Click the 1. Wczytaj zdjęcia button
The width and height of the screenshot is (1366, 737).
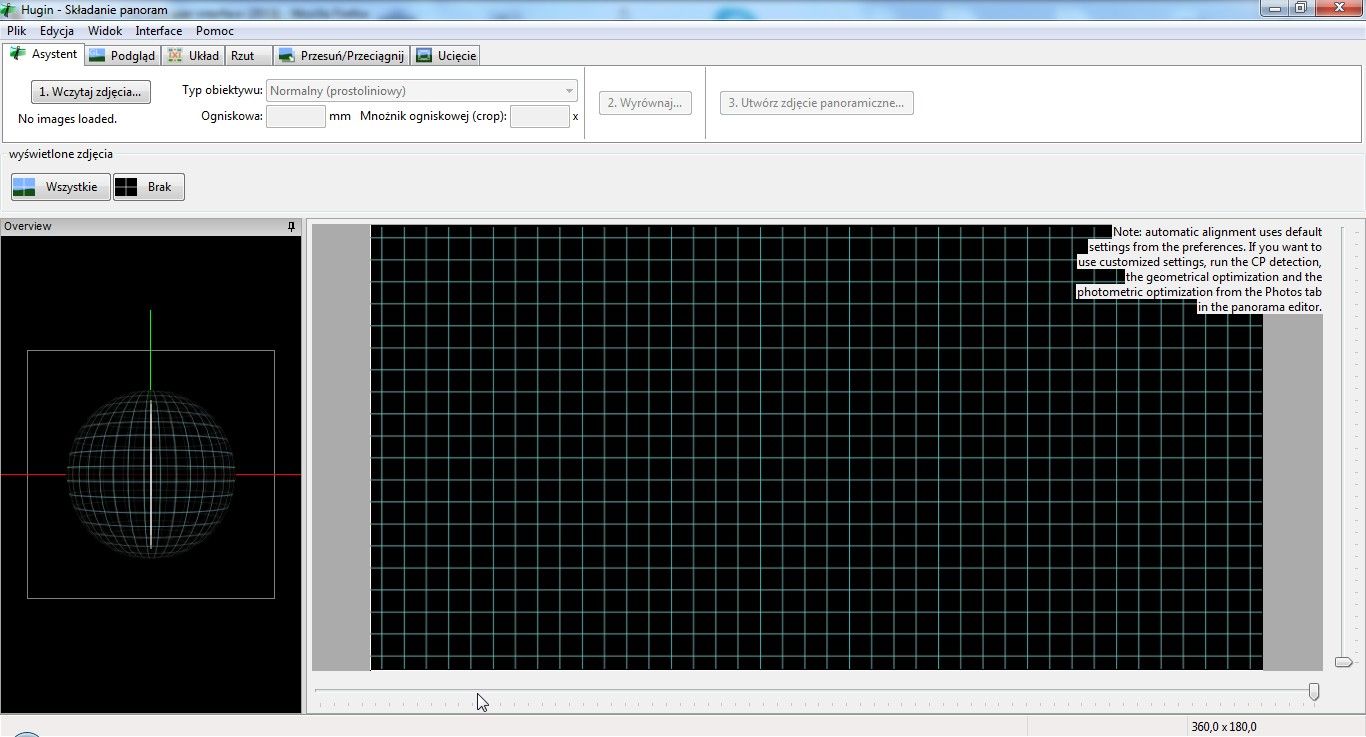coord(90,92)
